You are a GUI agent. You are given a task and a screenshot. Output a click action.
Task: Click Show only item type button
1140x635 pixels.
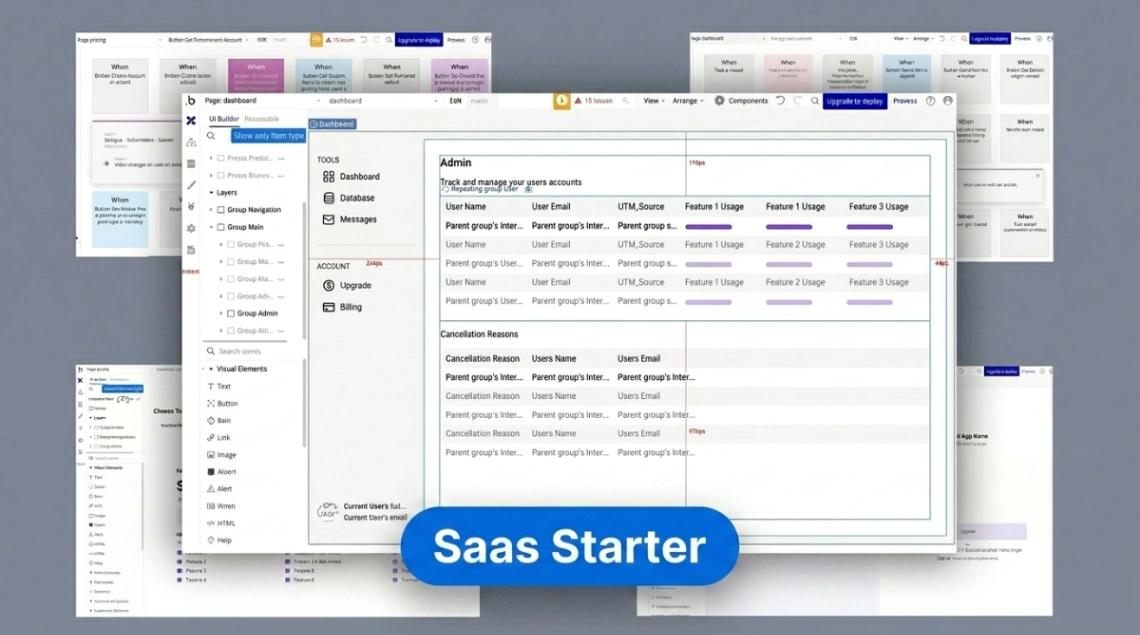click(268, 136)
